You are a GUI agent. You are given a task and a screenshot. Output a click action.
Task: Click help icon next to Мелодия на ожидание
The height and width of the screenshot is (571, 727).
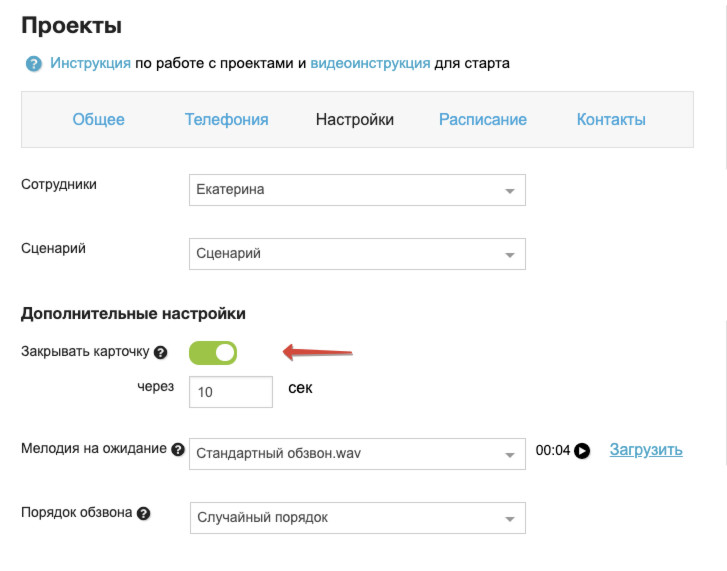[x=178, y=450]
